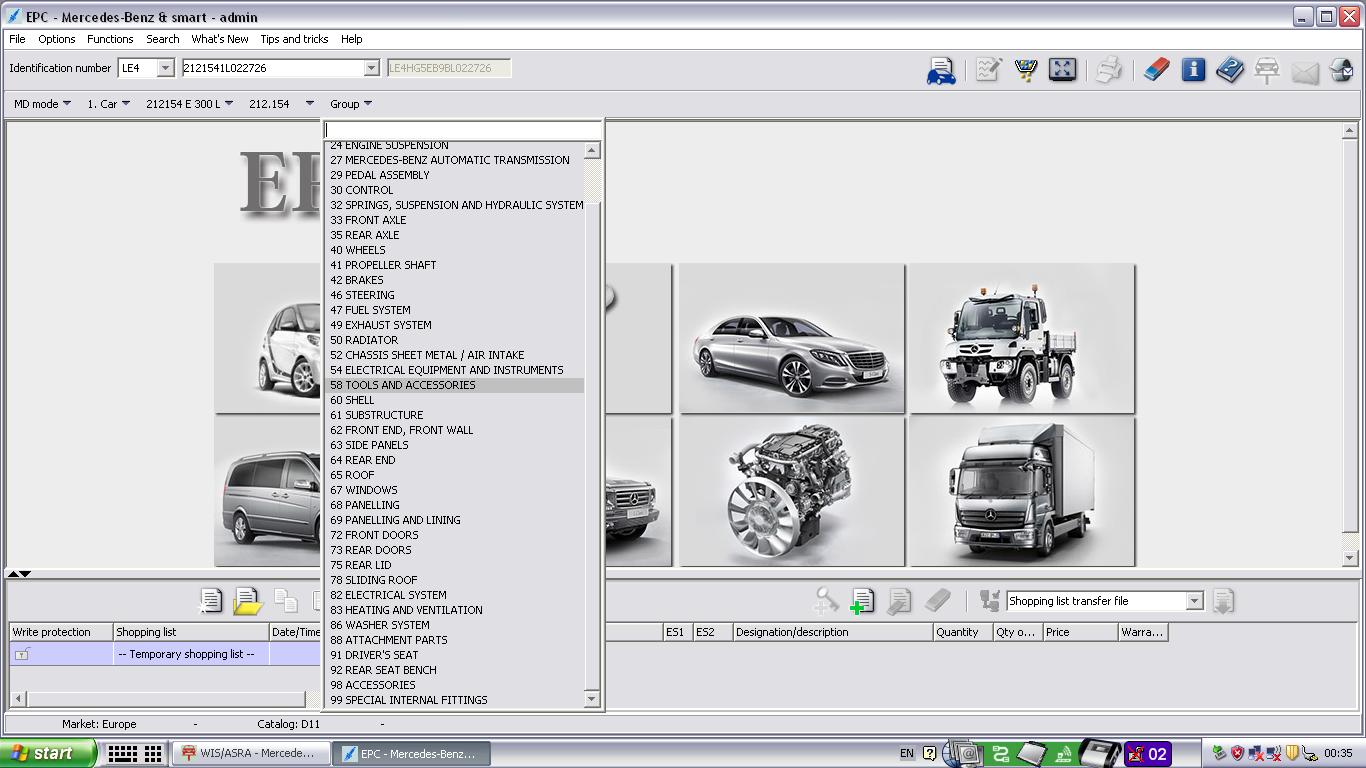Expand Shopping list transfer file dropdown
Image resolution: width=1366 pixels, height=768 pixels.
[1194, 601]
